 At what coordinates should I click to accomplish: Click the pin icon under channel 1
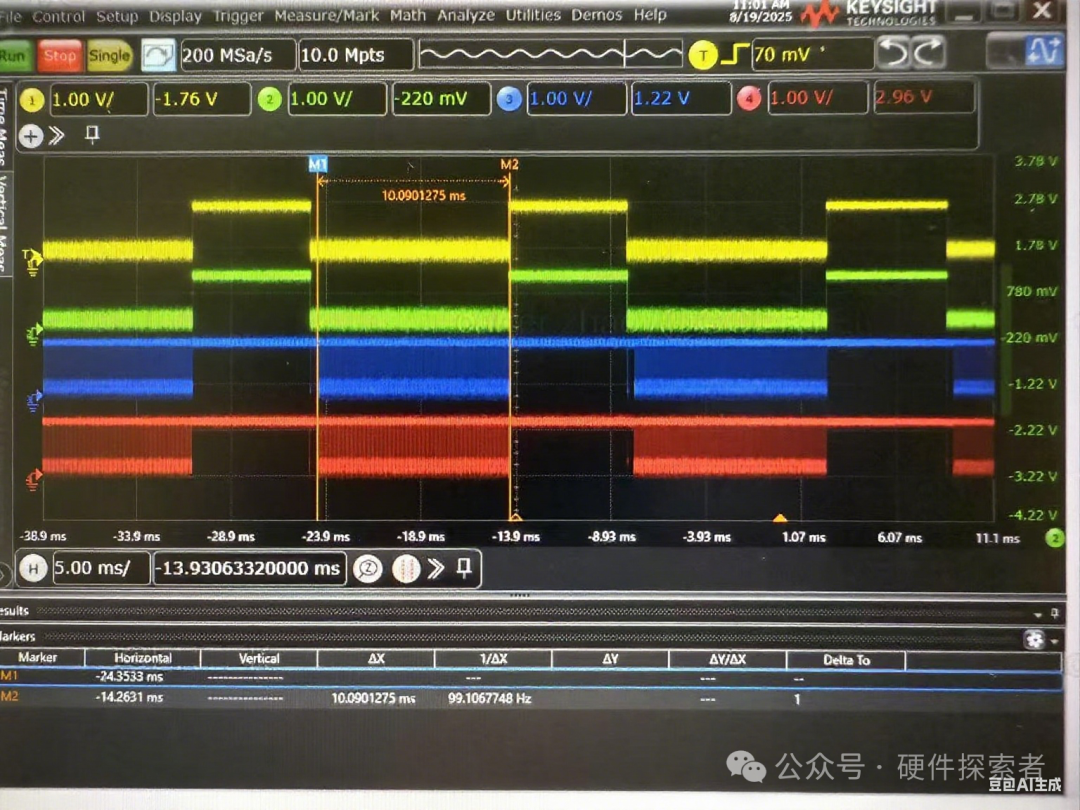[92, 134]
